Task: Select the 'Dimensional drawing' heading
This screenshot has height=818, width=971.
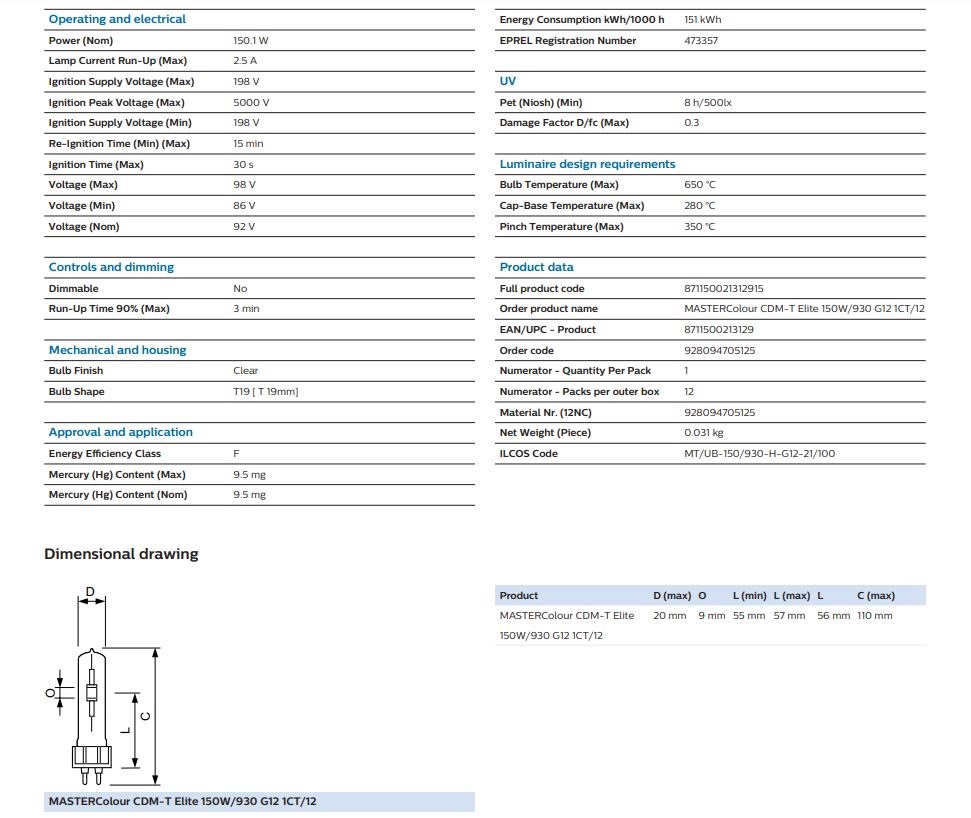Action: [121, 554]
